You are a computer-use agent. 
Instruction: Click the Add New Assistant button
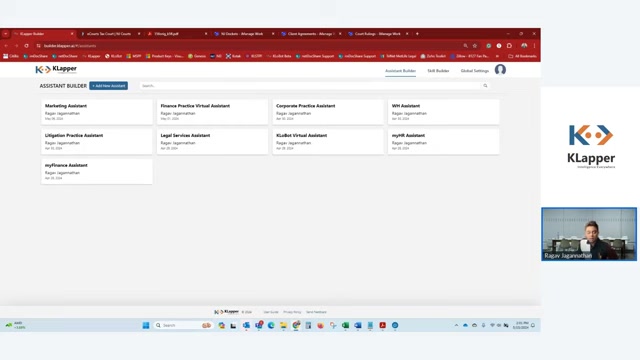(x=109, y=86)
